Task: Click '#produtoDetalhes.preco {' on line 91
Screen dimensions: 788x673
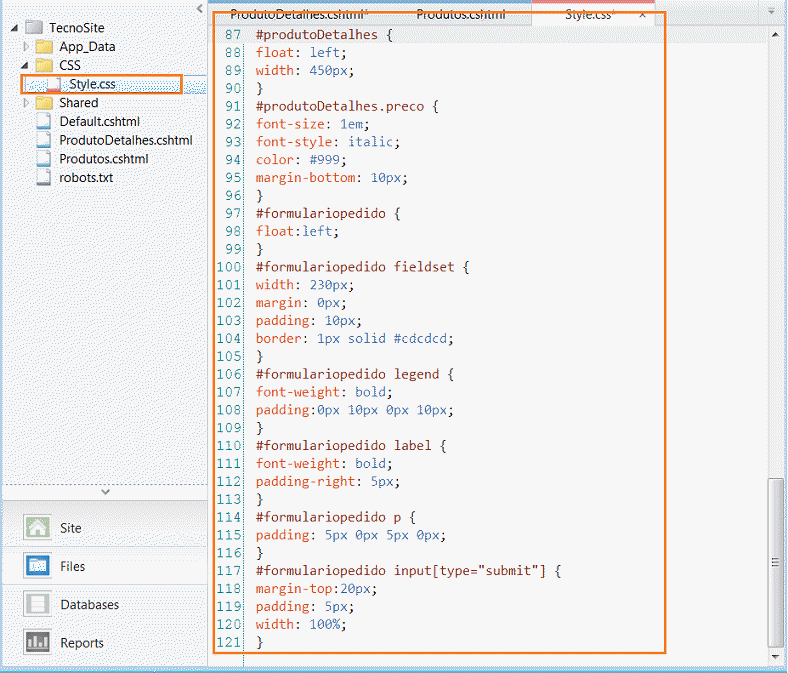Action: (347, 106)
